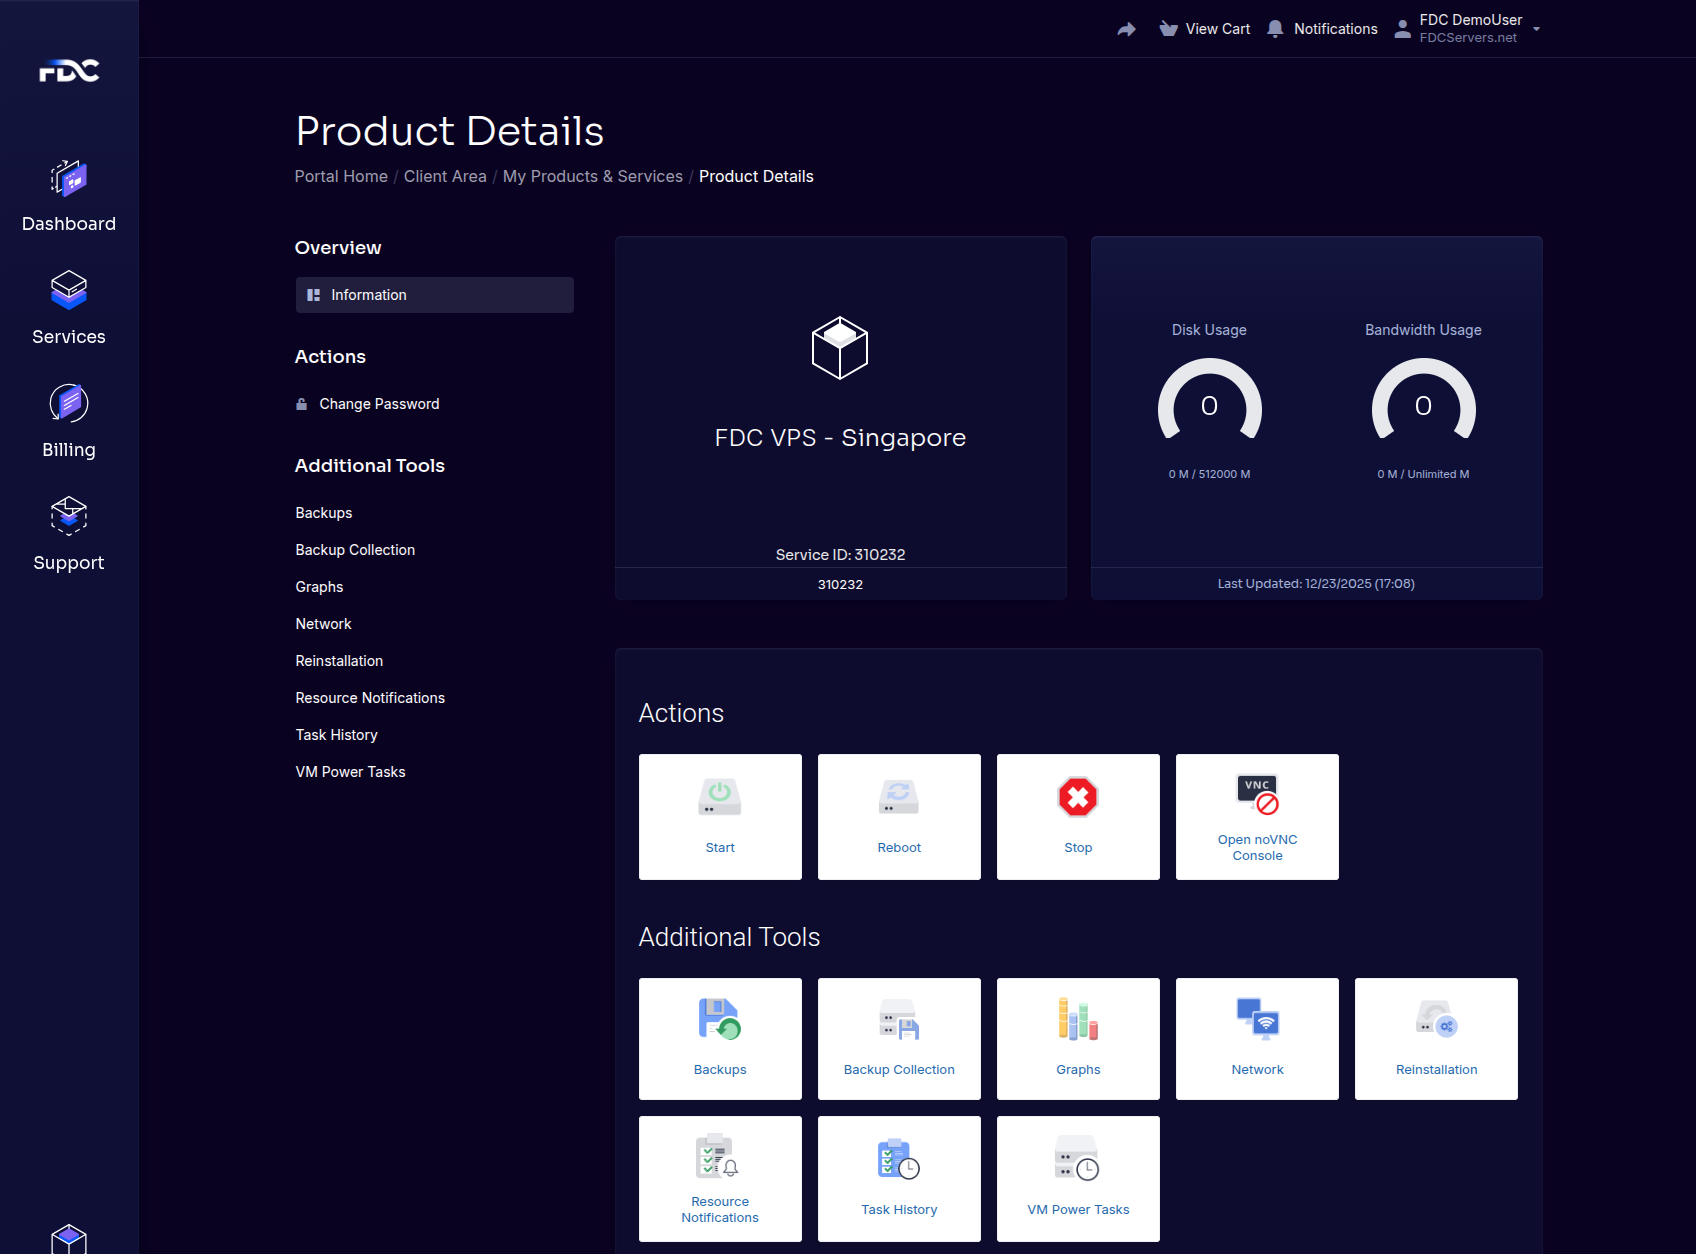The image size is (1696, 1254).
Task: Select the Information tab under Overview
Action: pyautogui.click(x=434, y=294)
